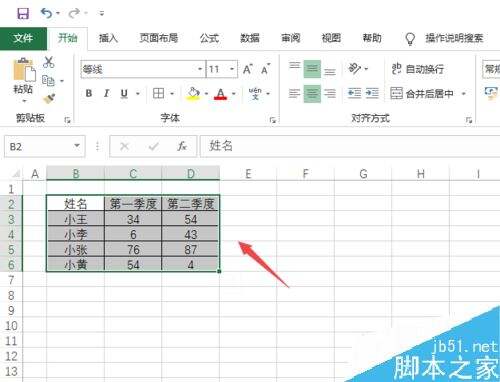500x382 pixels.
Task: Click the 合并后居中 merge button
Action: [x=422, y=94]
